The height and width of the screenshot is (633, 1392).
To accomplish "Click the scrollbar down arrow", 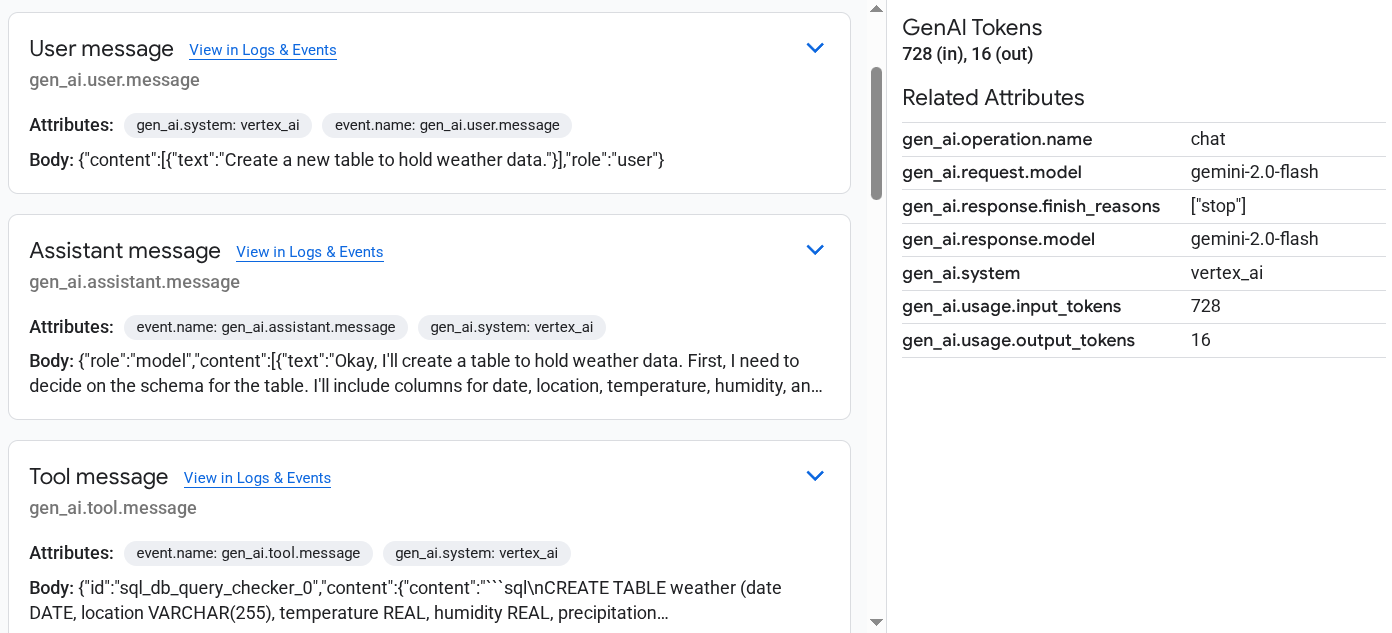I will click(x=875, y=622).
